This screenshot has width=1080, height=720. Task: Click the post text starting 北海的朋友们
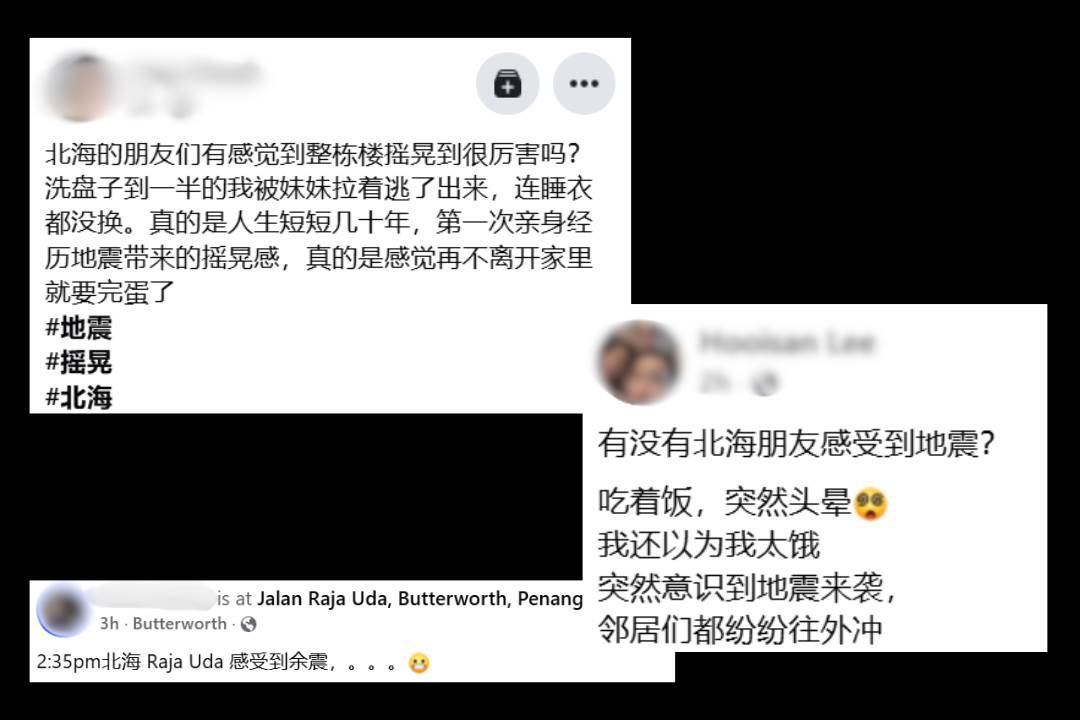click(319, 222)
